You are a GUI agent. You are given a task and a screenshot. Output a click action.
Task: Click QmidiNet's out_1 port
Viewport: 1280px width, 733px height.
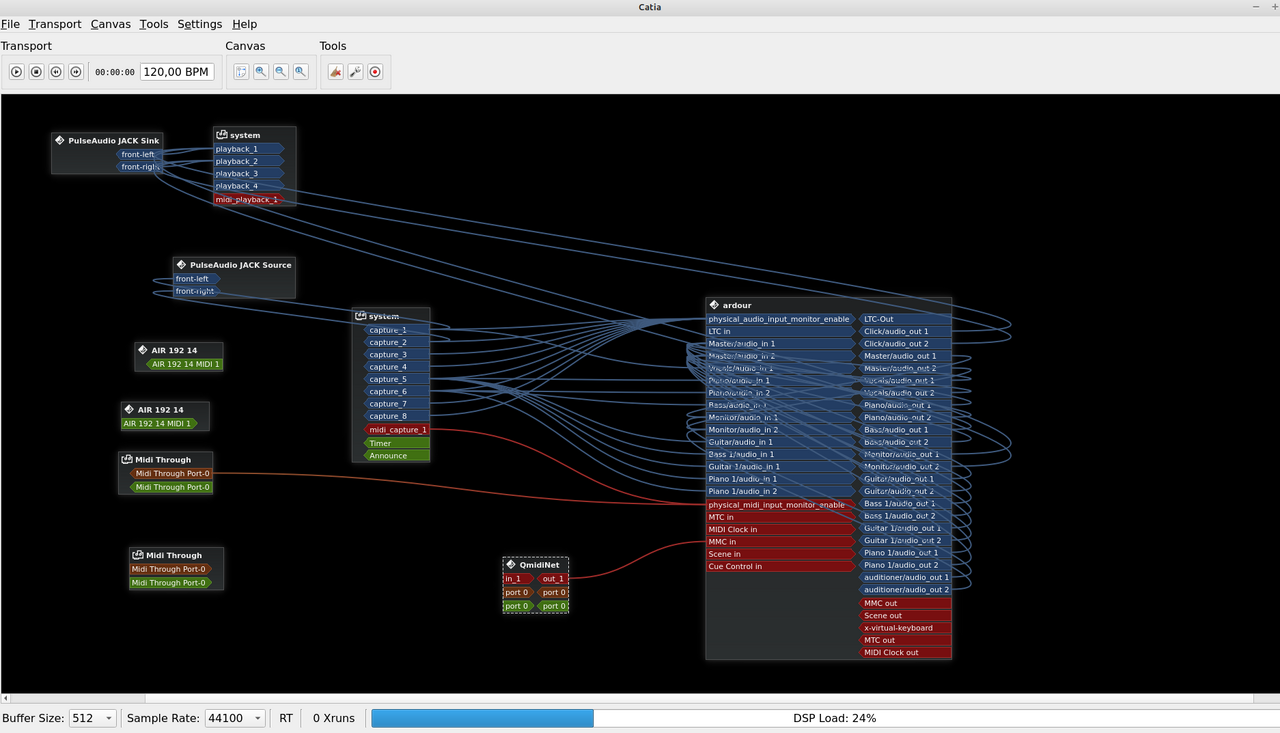552,579
